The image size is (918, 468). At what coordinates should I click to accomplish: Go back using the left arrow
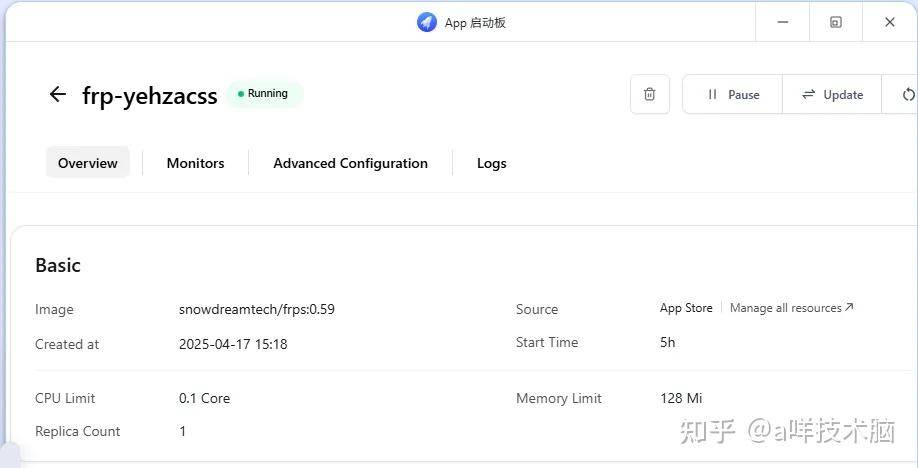pyautogui.click(x=57, y=94)
